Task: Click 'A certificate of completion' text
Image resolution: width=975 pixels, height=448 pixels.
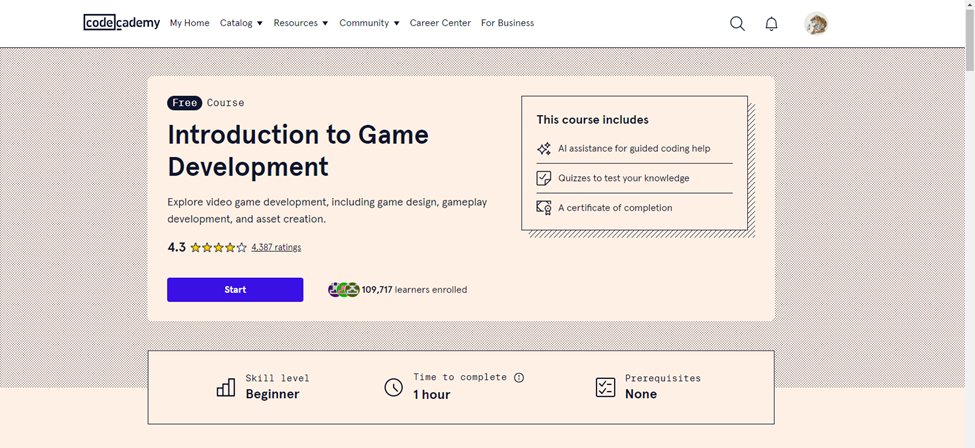Action: click(x=615, y=208)
